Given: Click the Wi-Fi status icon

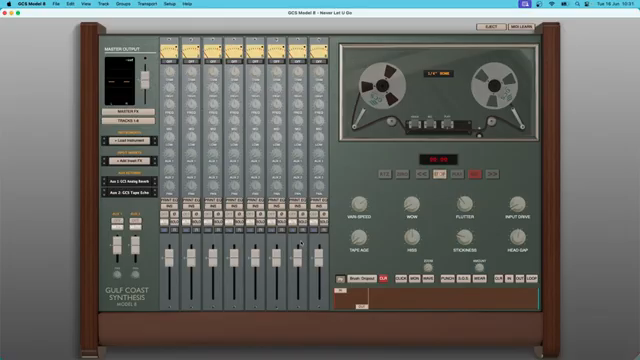Looking at the screenshot, I should [x=551, y=4].
